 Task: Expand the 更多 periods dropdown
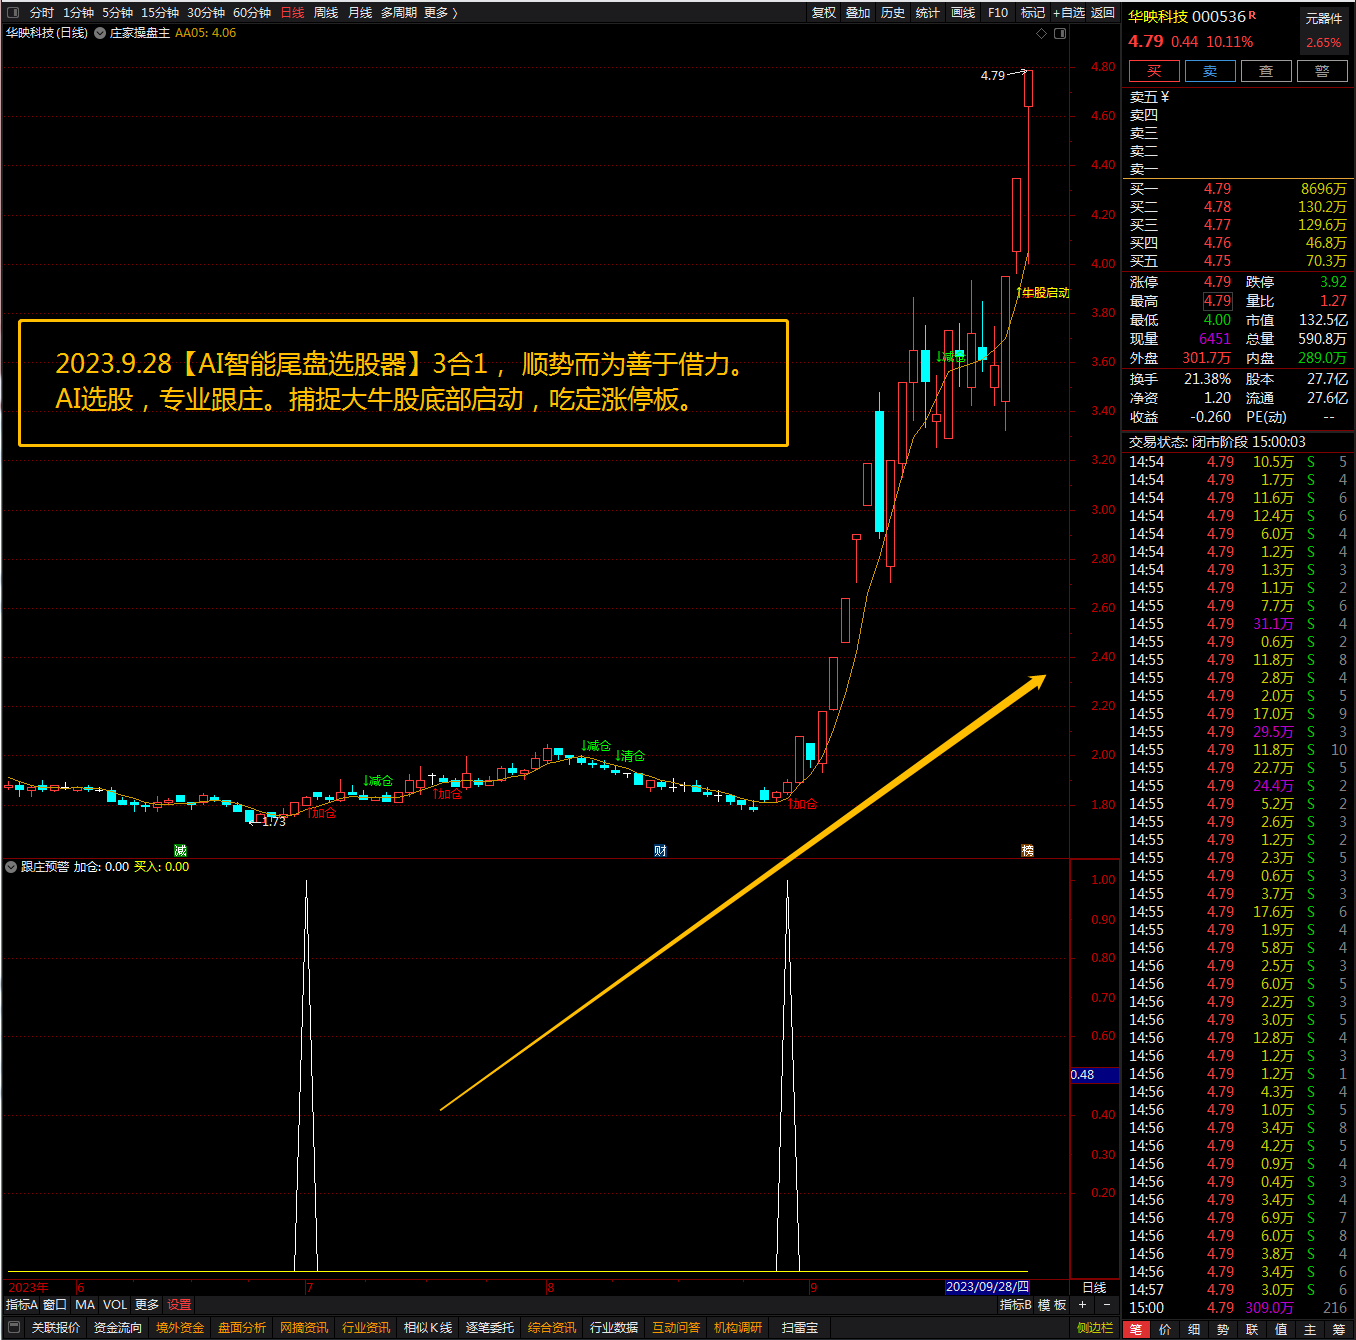pyautogui.click(x=440, y=13)
